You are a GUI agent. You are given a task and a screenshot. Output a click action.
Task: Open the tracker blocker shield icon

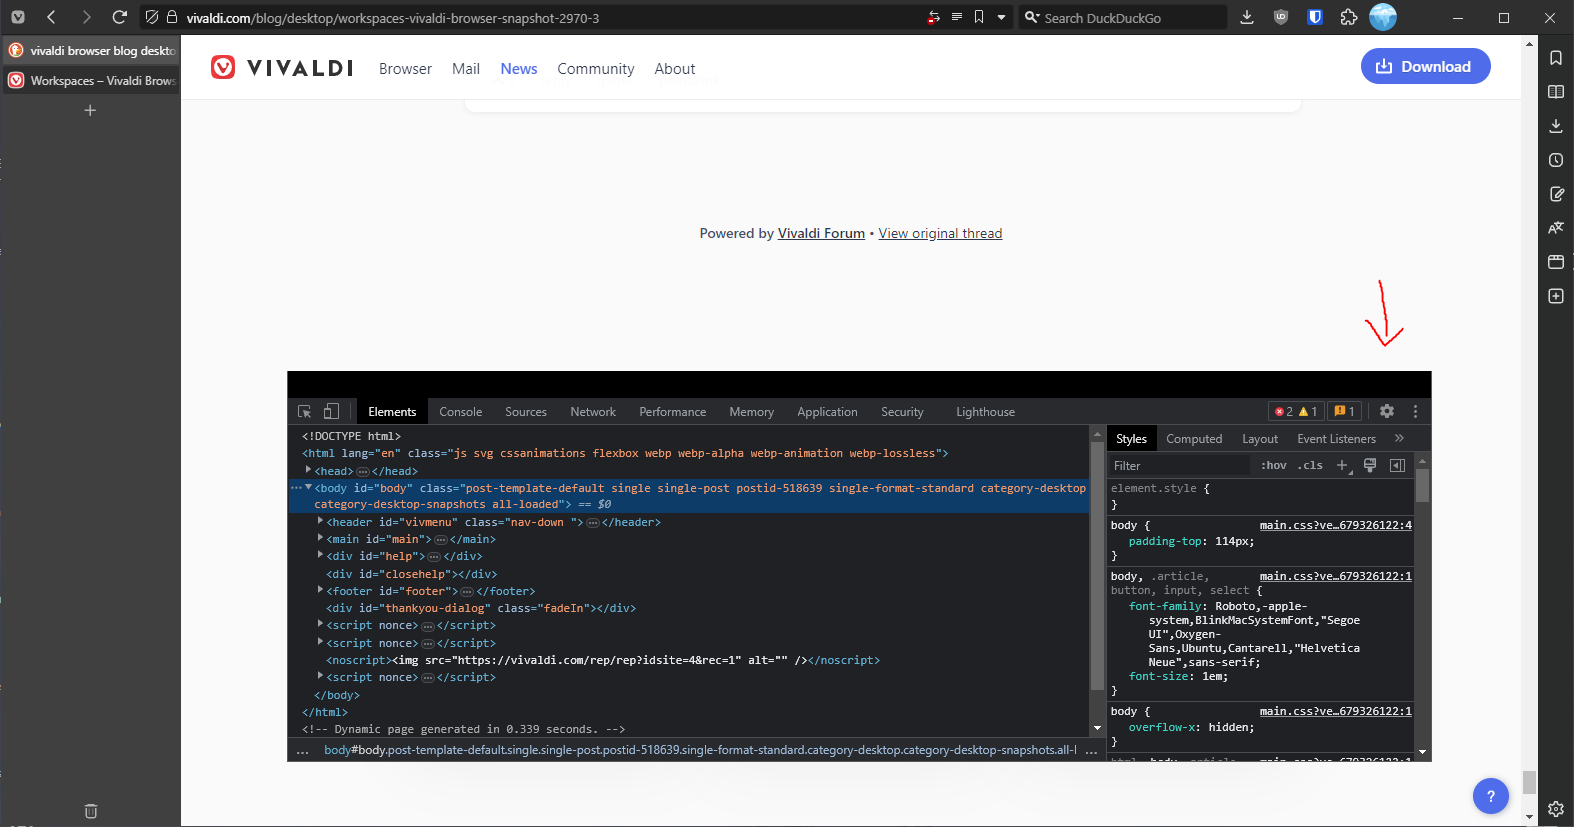[x=151, y=17]
